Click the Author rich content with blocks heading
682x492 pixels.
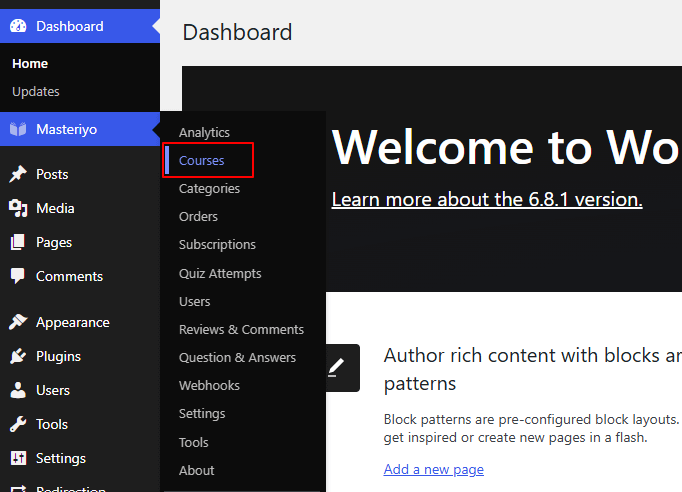533,369
